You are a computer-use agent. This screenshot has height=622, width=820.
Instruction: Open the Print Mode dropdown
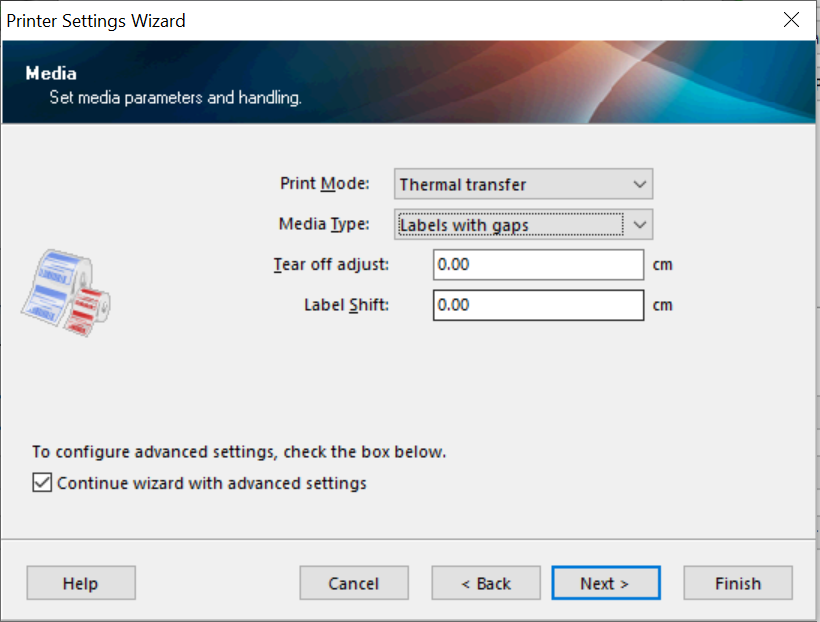[522, 184]
